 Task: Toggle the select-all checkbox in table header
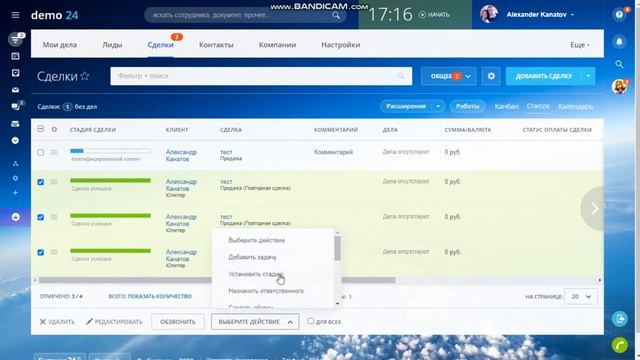(x=40, y=129)
